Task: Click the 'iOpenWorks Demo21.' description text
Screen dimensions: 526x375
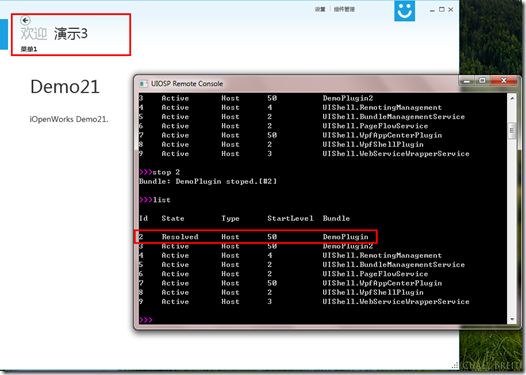Action: 69,119
